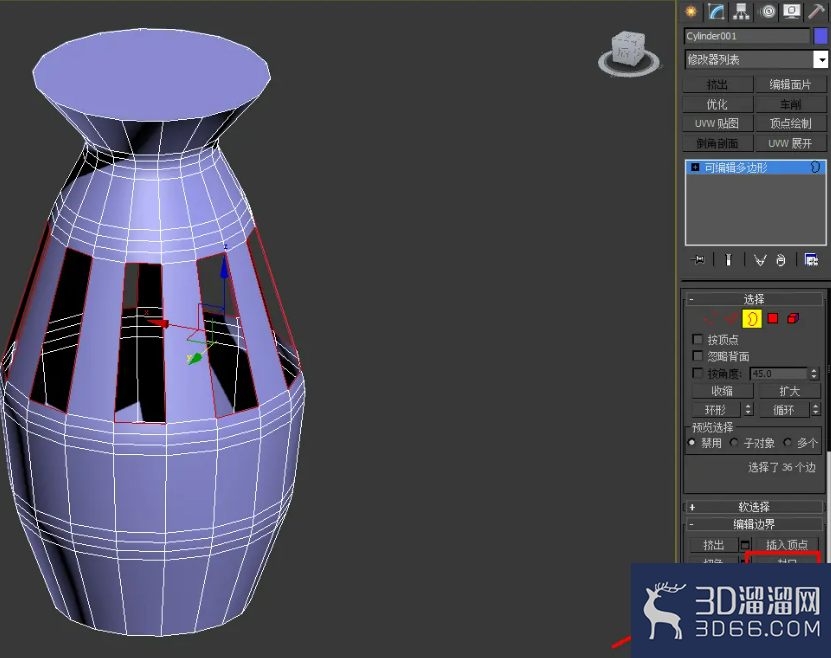
Task: Collapse the 选择 rollout
Action: click(754, 299)
